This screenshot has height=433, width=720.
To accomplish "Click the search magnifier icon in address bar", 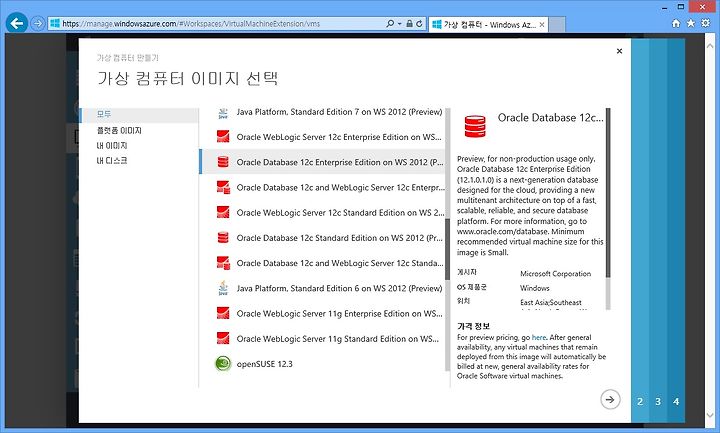I will 390,23.
